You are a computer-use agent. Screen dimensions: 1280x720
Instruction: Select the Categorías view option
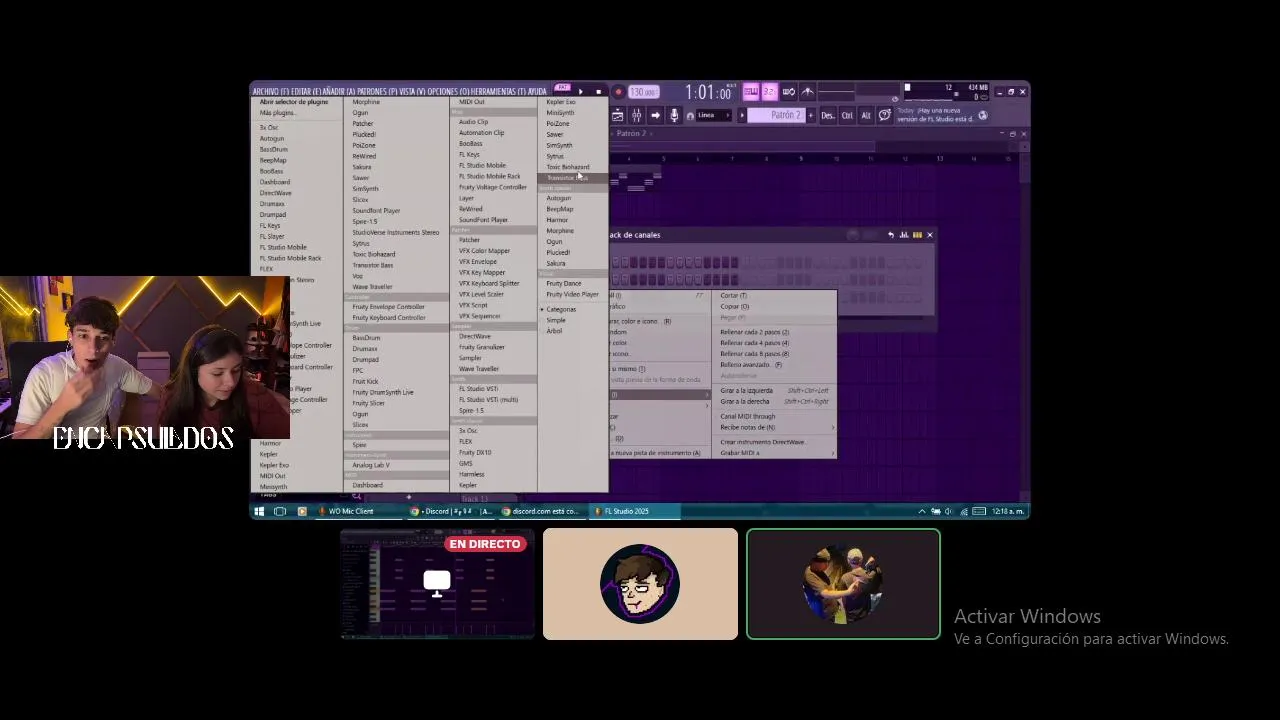coord(561,309)
